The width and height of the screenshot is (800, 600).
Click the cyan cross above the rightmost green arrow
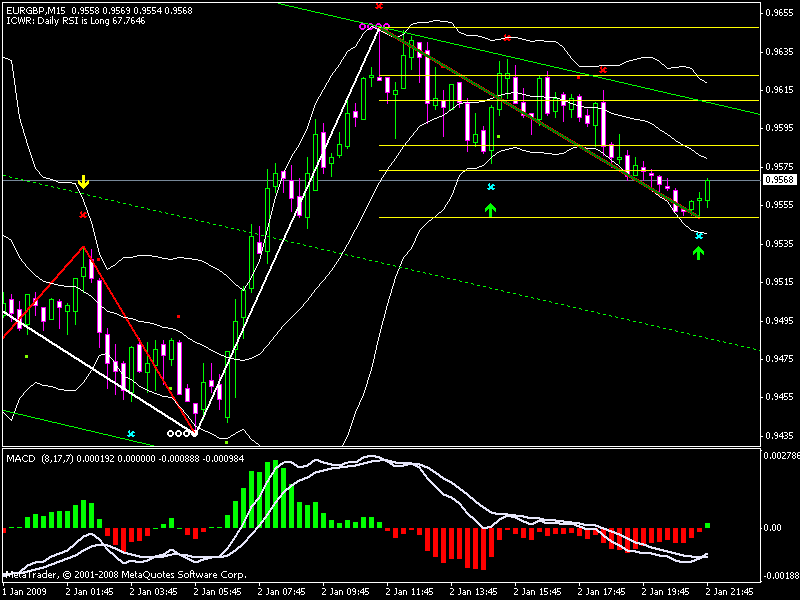[698, 235]
